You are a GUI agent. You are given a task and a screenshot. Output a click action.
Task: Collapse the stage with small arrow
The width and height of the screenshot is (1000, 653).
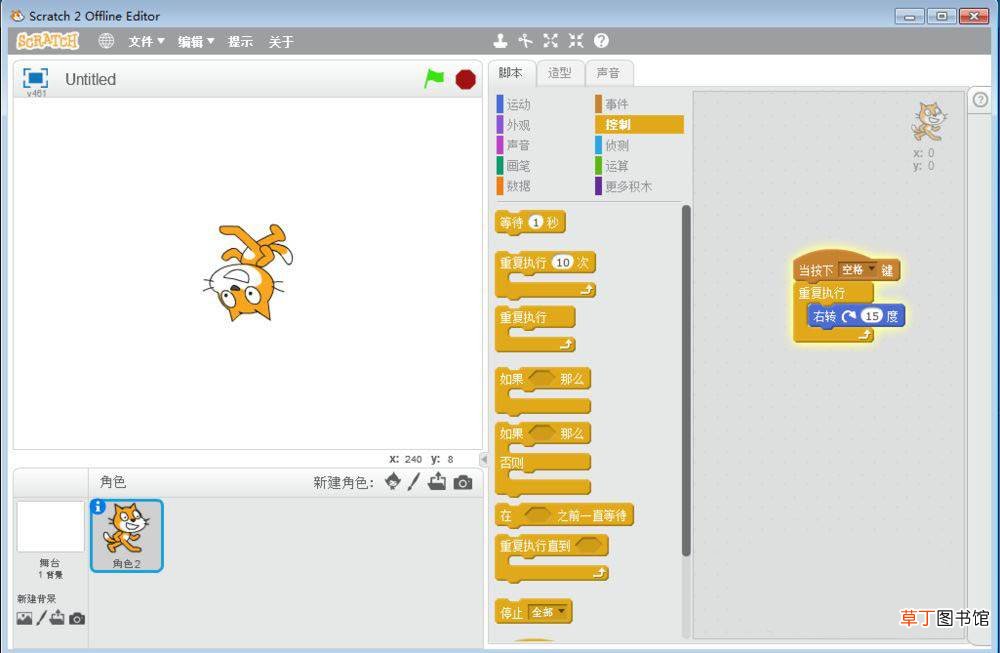click(x=483, y=459)
